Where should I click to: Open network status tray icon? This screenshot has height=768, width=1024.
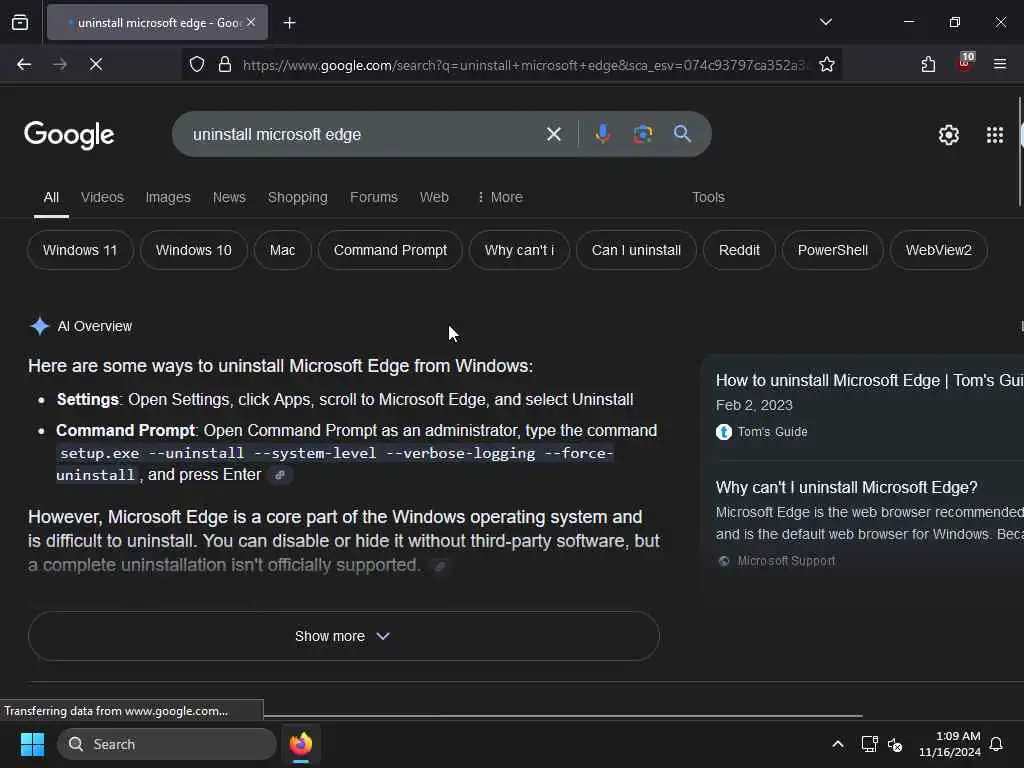point(869,744)
